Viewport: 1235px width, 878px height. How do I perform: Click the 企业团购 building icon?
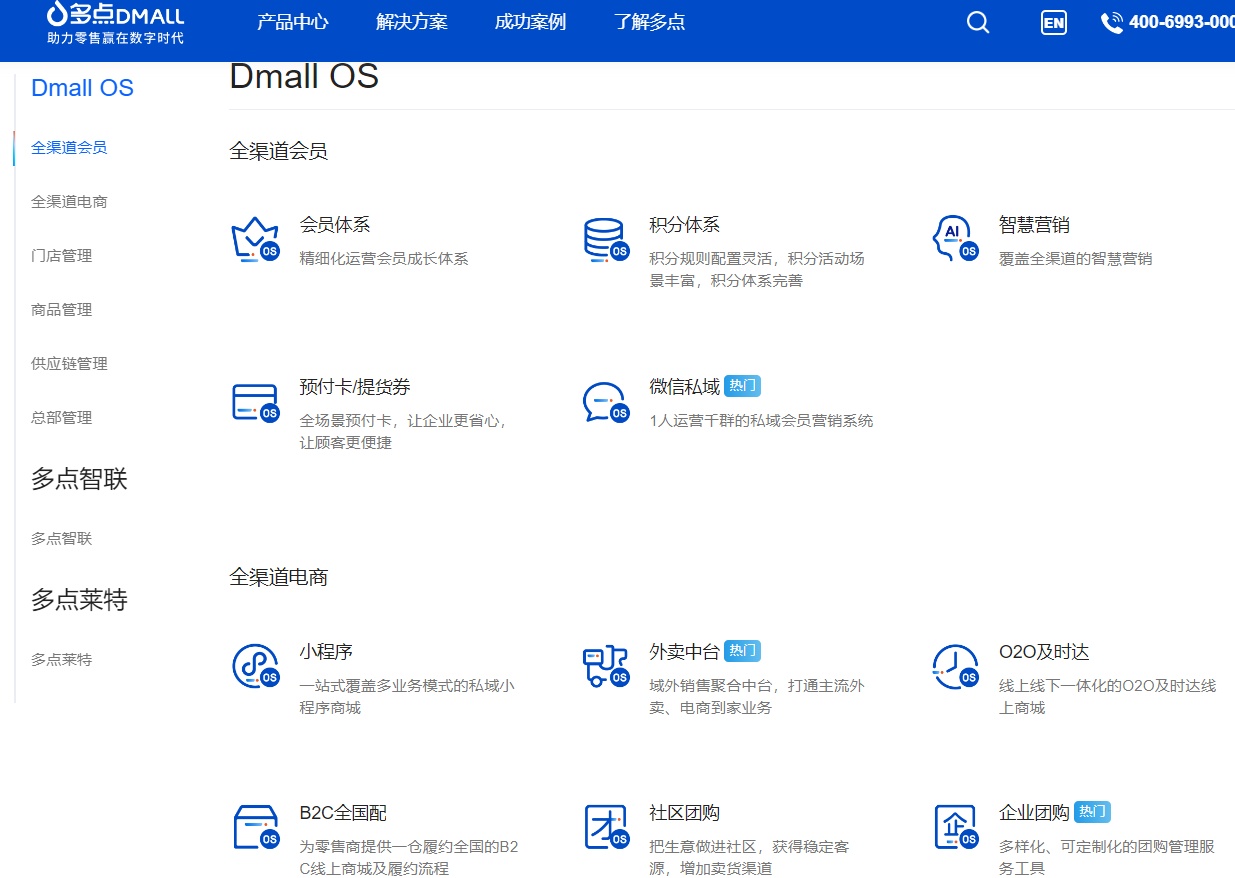[x=955, y=828]
